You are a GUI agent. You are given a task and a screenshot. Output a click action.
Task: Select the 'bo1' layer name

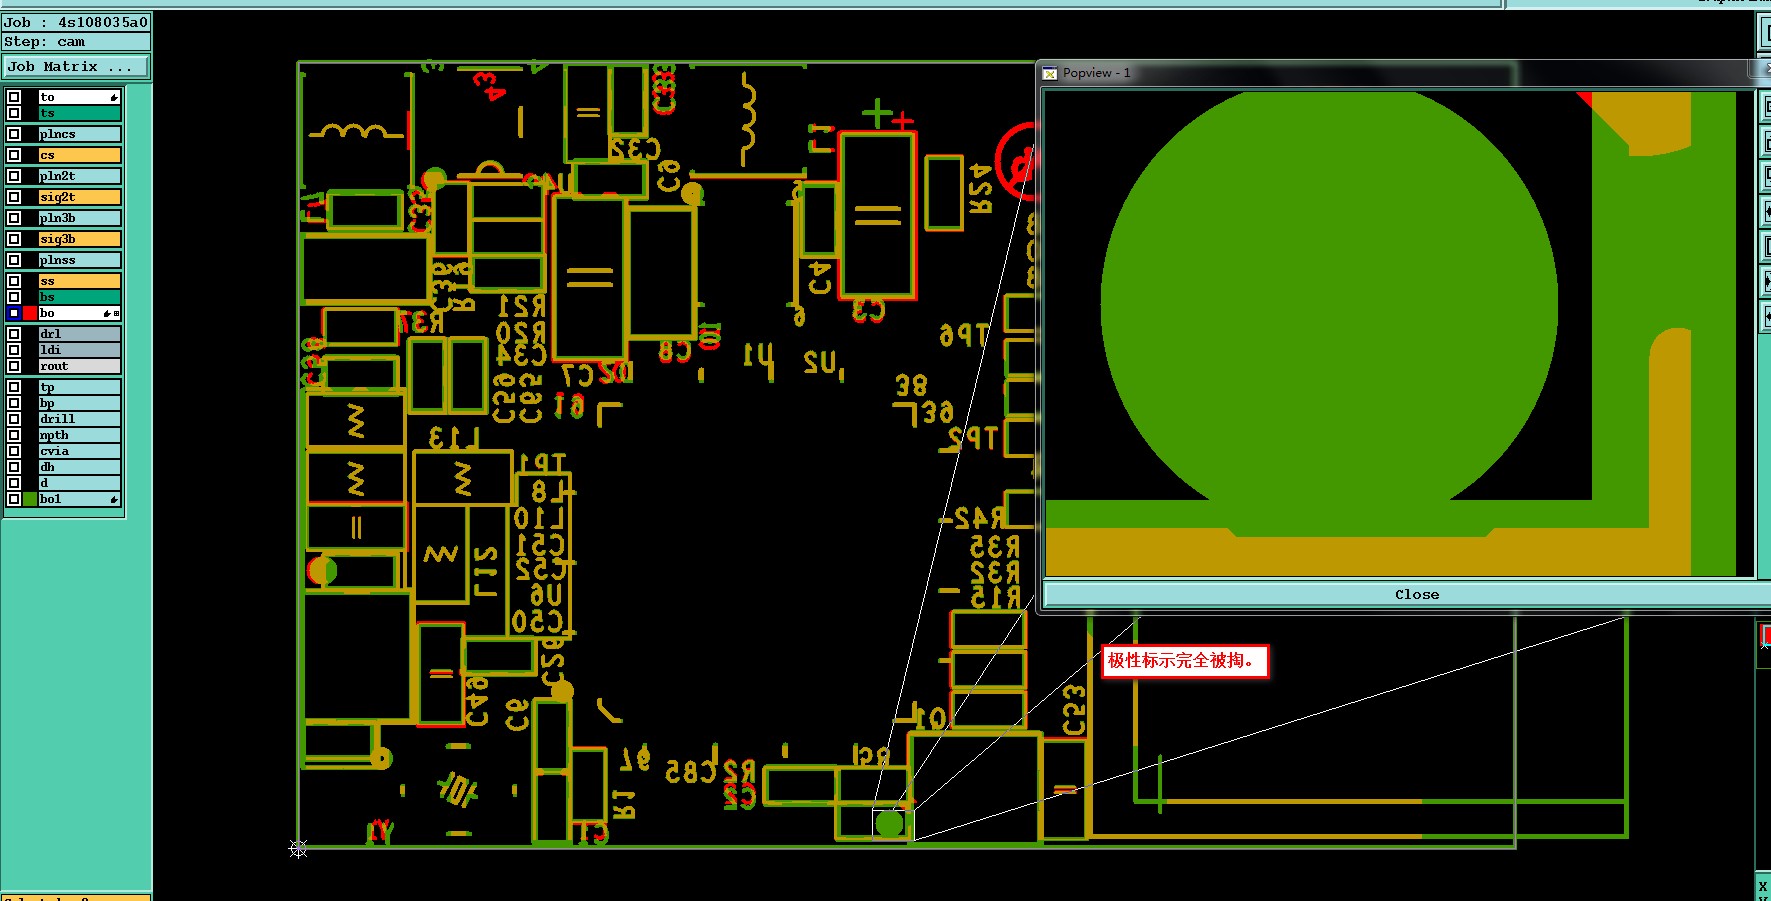pos(79,499)
